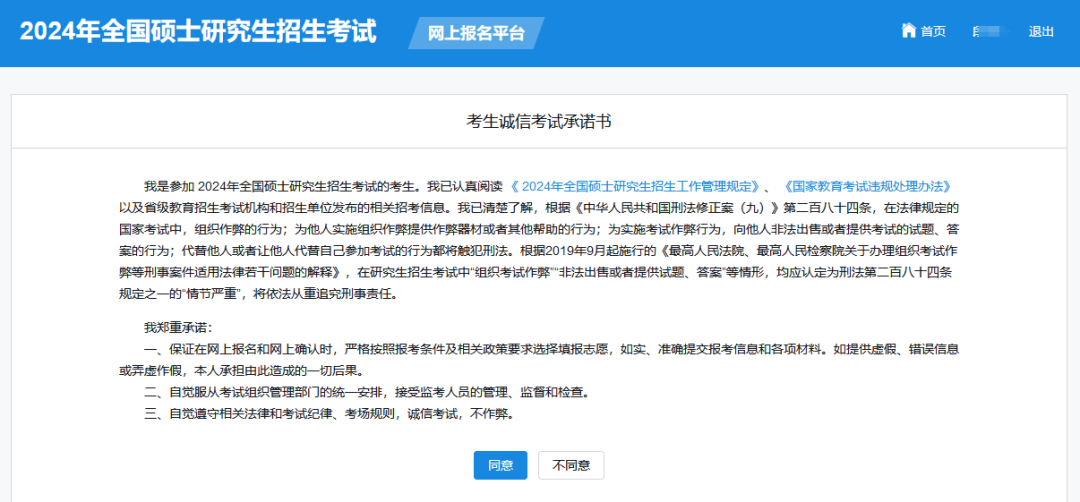Click the 不同意 button
The width and height of the screenshot is (1080, 502).
[x=571, y=466]
